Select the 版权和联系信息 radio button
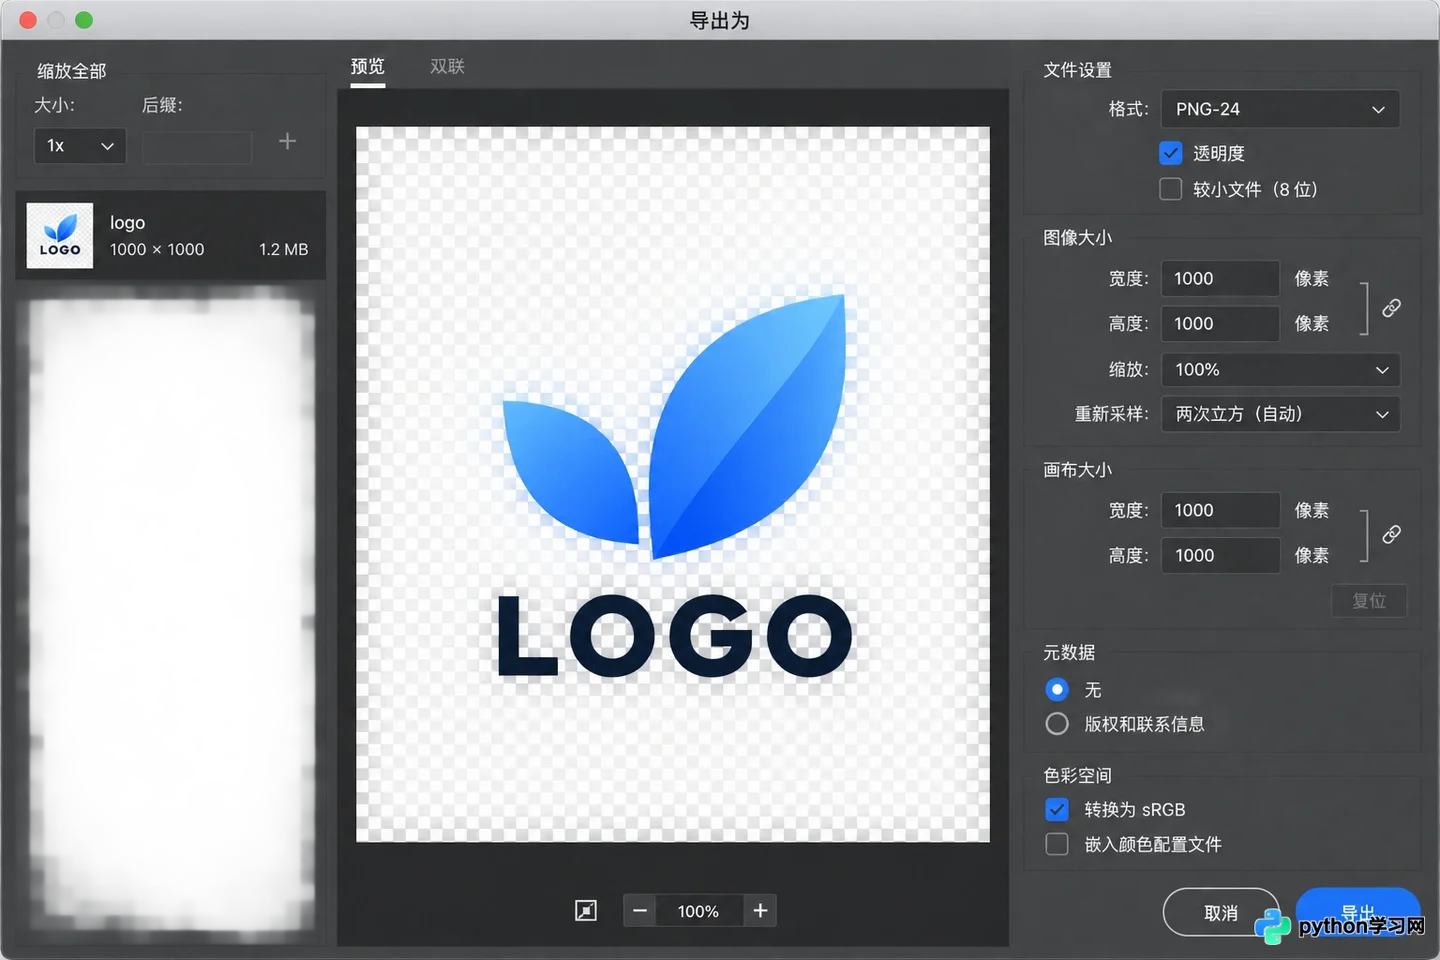 pyautogui.click(x=1057, y=724)
